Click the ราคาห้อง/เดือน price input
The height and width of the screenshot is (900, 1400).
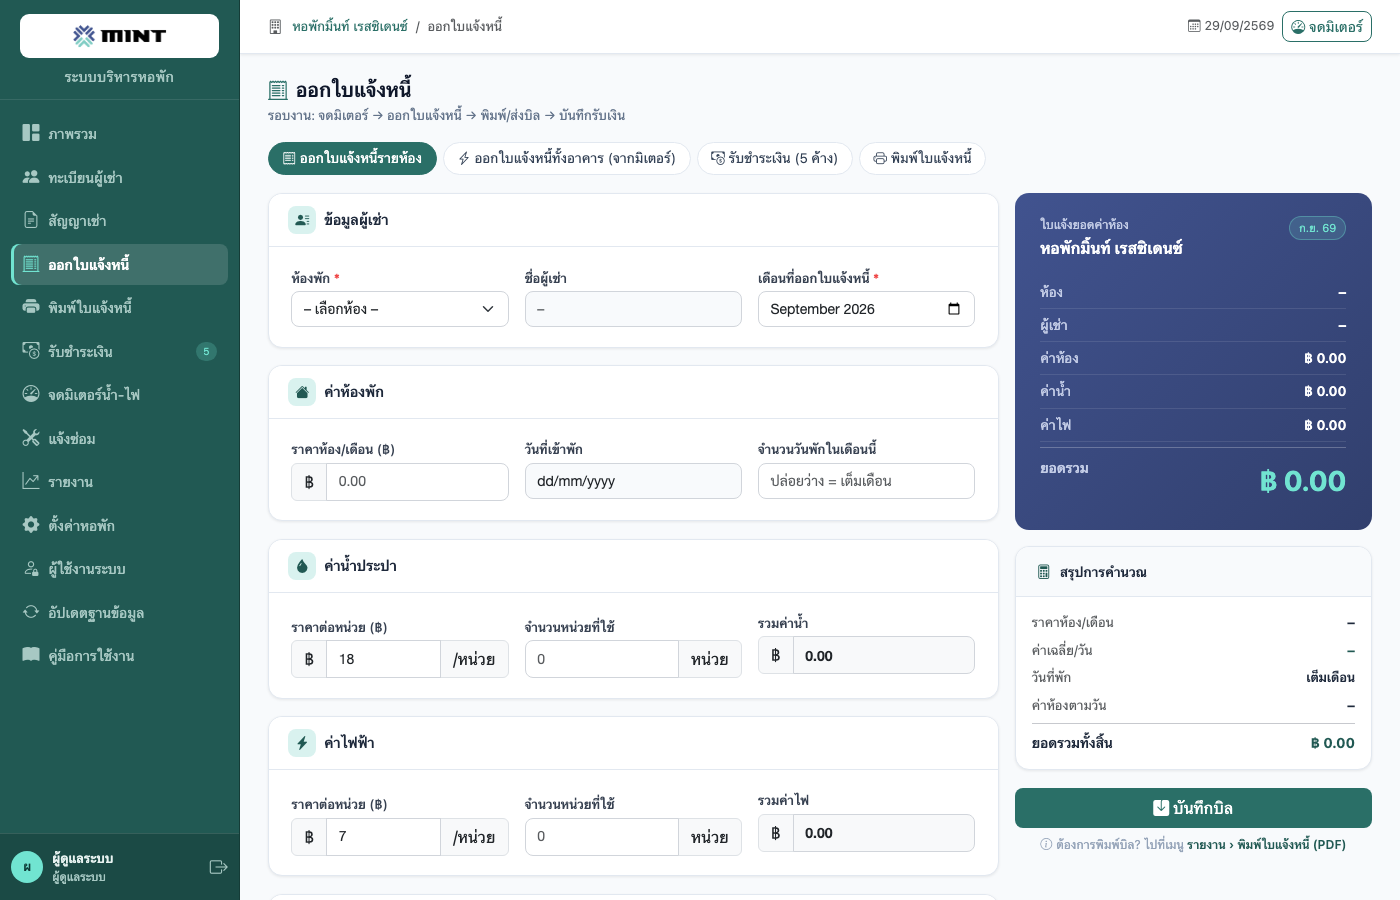[417, 481]
